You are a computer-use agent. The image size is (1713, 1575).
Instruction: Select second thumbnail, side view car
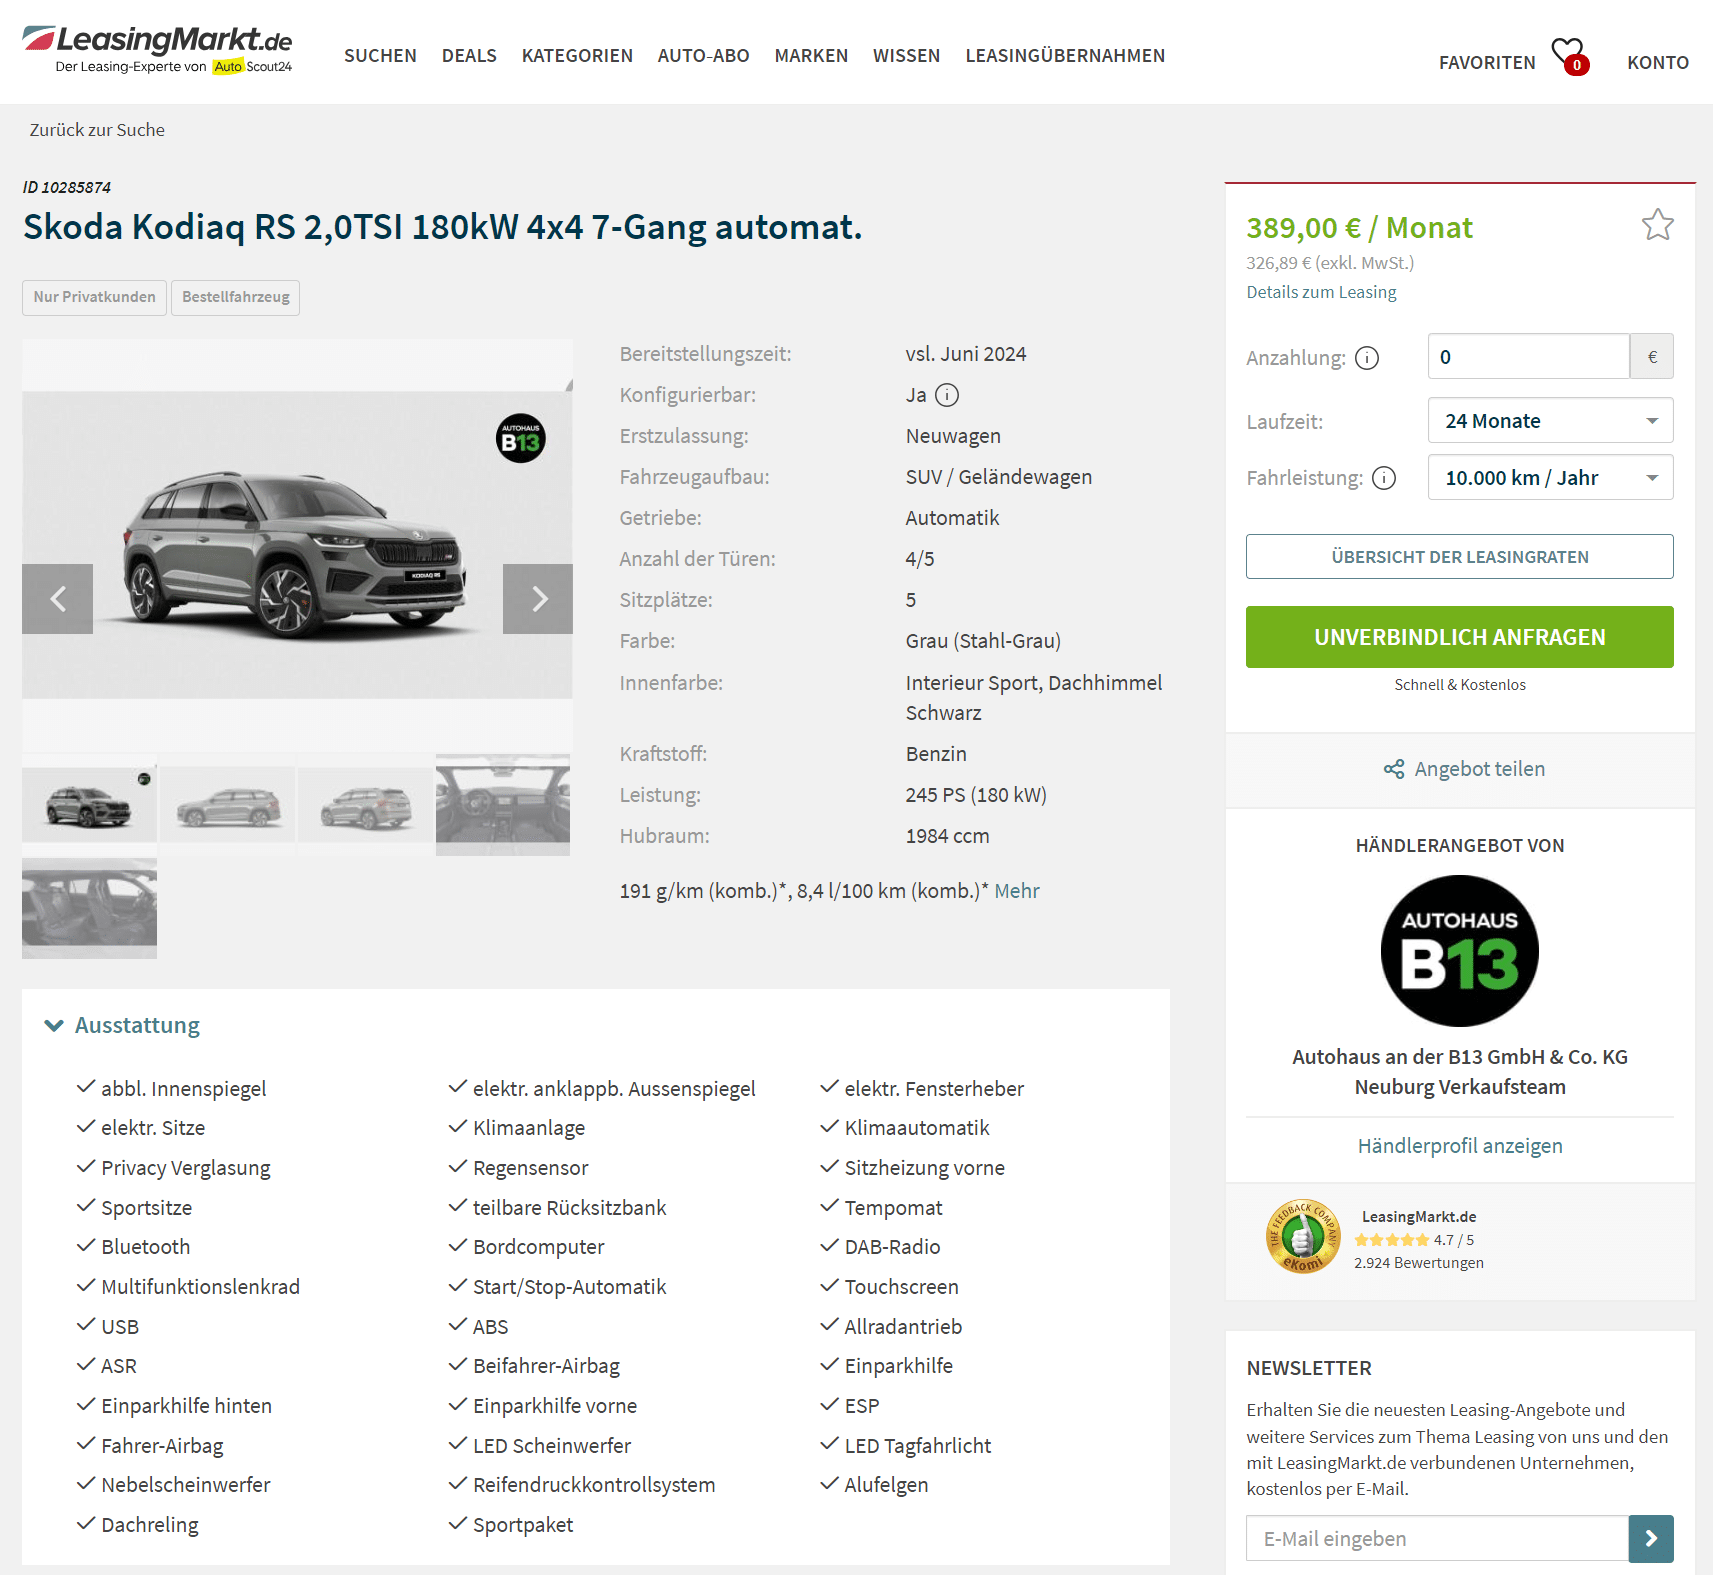pyautogui.click(x=228, y=805)
